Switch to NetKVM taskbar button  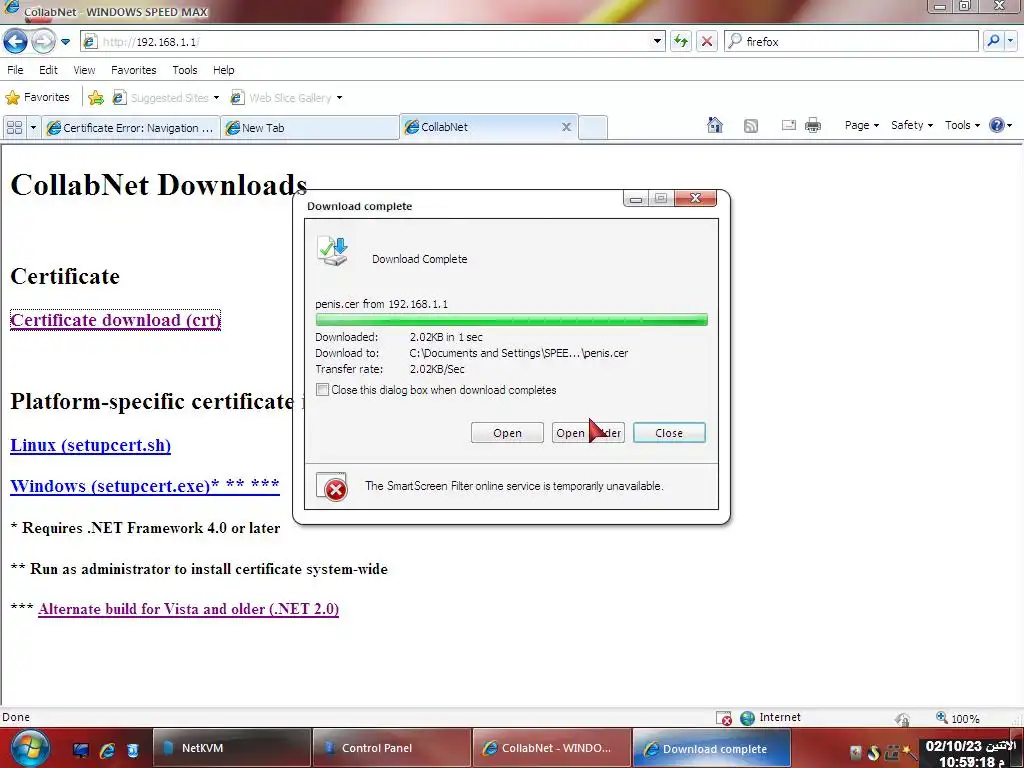[232, 748]
